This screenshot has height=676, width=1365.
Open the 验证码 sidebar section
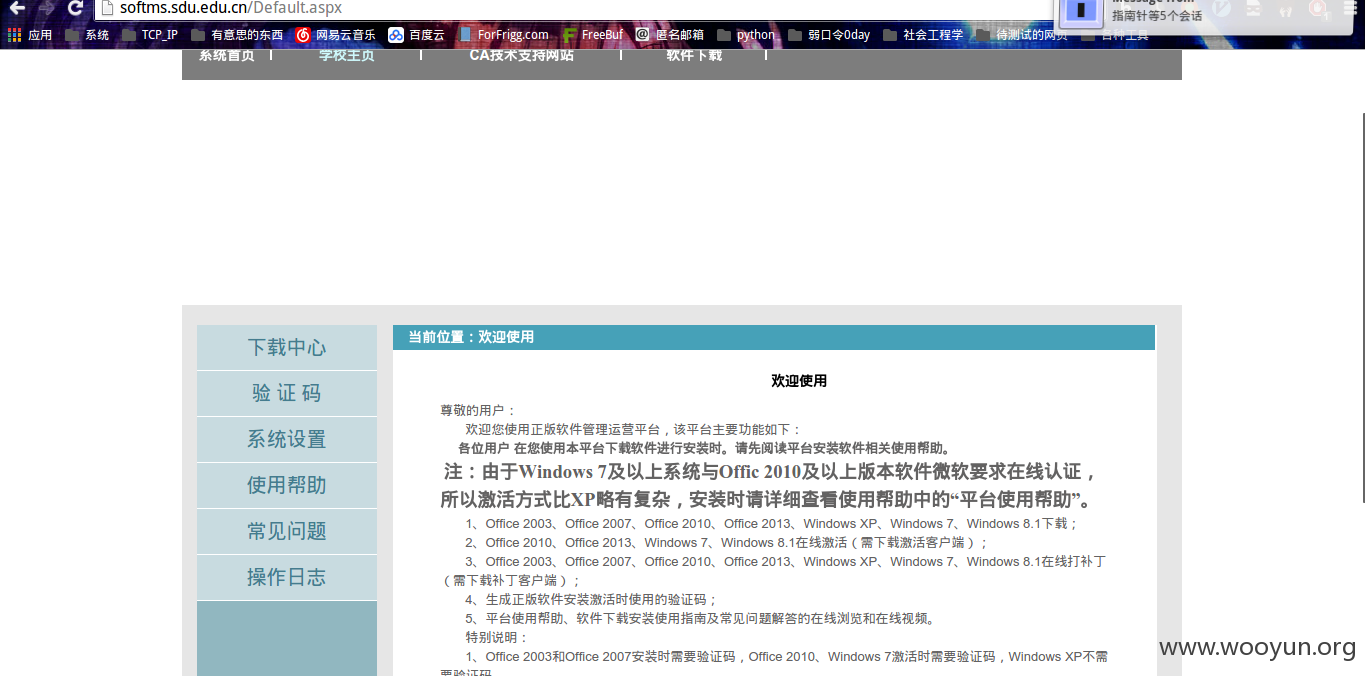287,393
